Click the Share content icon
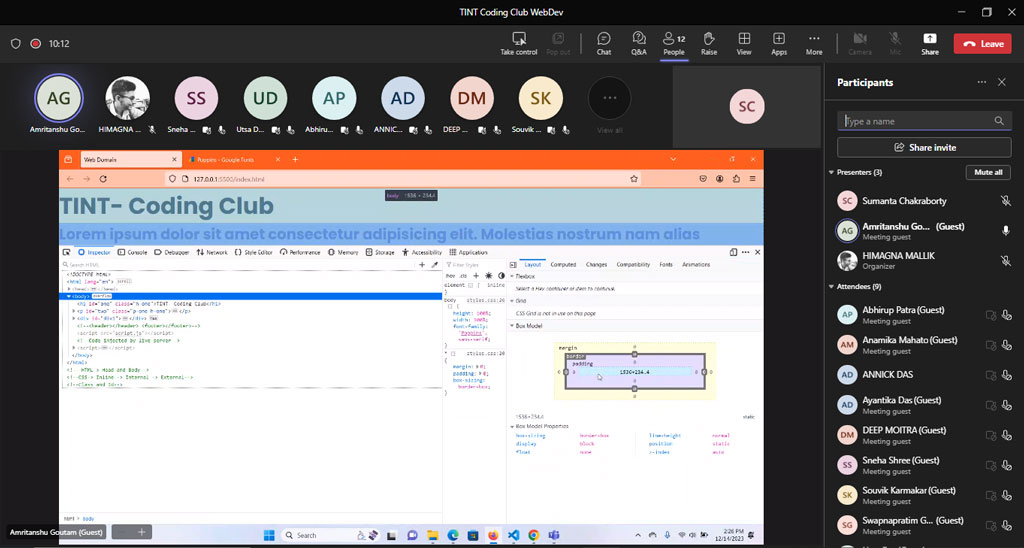The width and height of the screenshot is (1024, 548). [x=930, y=39]
